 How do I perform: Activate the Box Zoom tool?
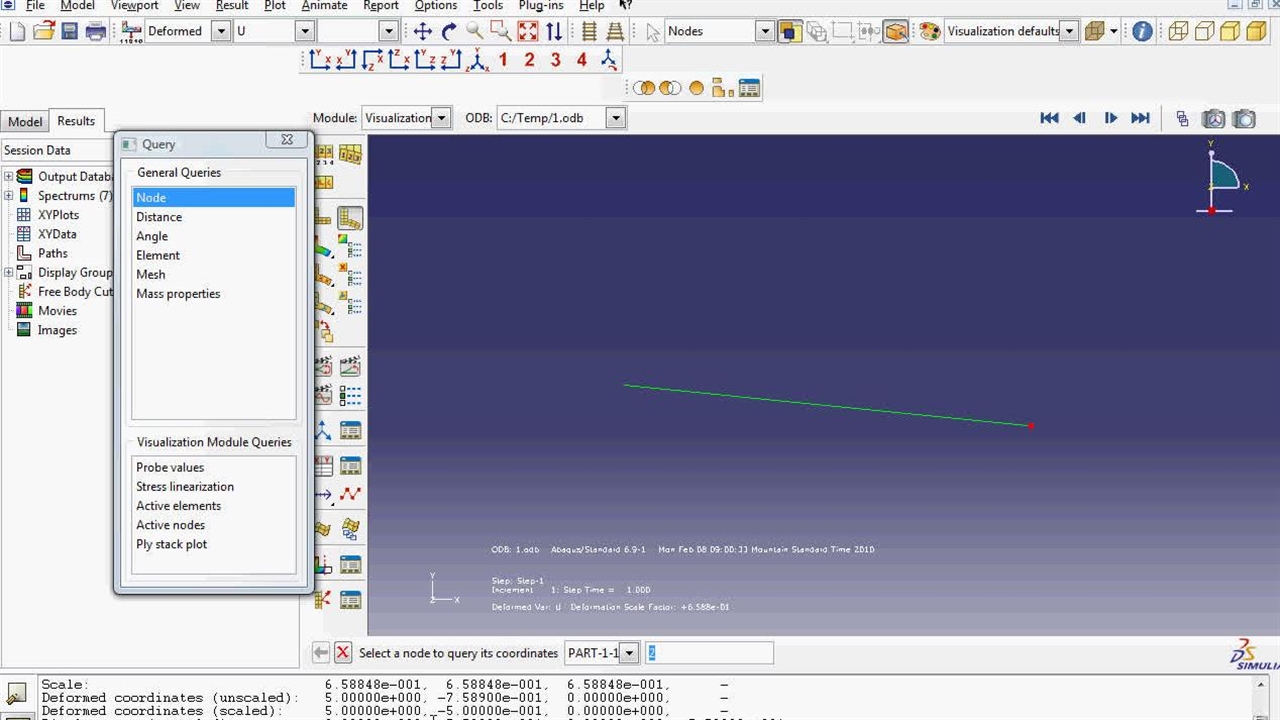501,32
